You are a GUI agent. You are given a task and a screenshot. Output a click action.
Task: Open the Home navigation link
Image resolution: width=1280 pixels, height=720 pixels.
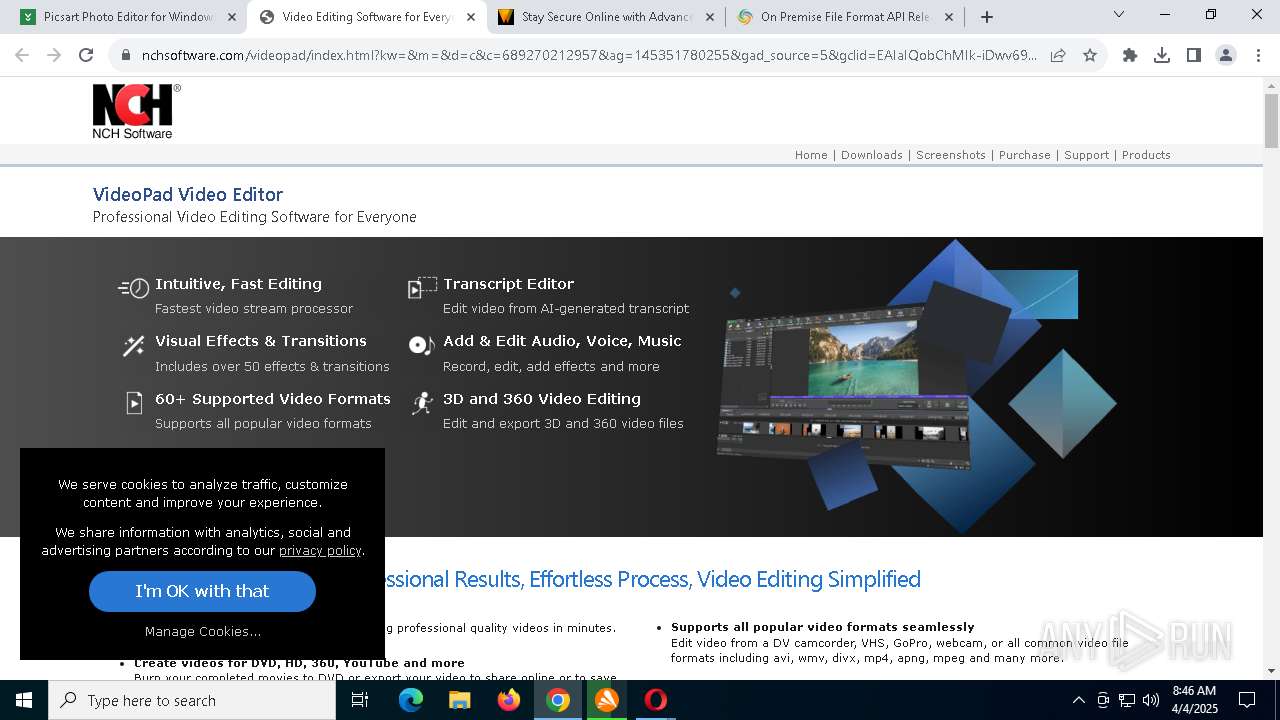click(x=811, y=155)
